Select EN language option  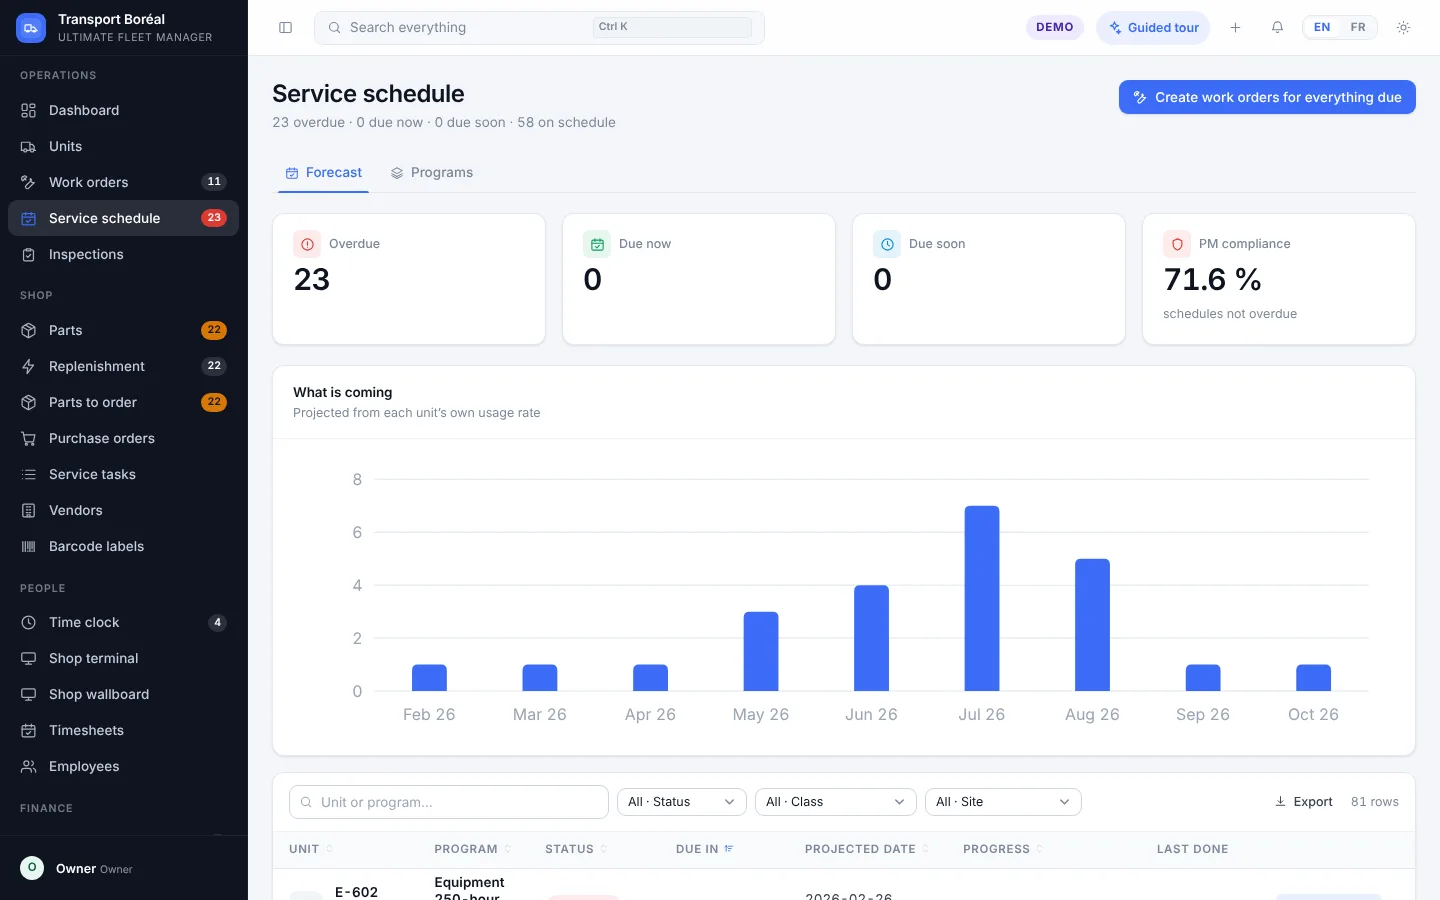tap(1321, 28)
